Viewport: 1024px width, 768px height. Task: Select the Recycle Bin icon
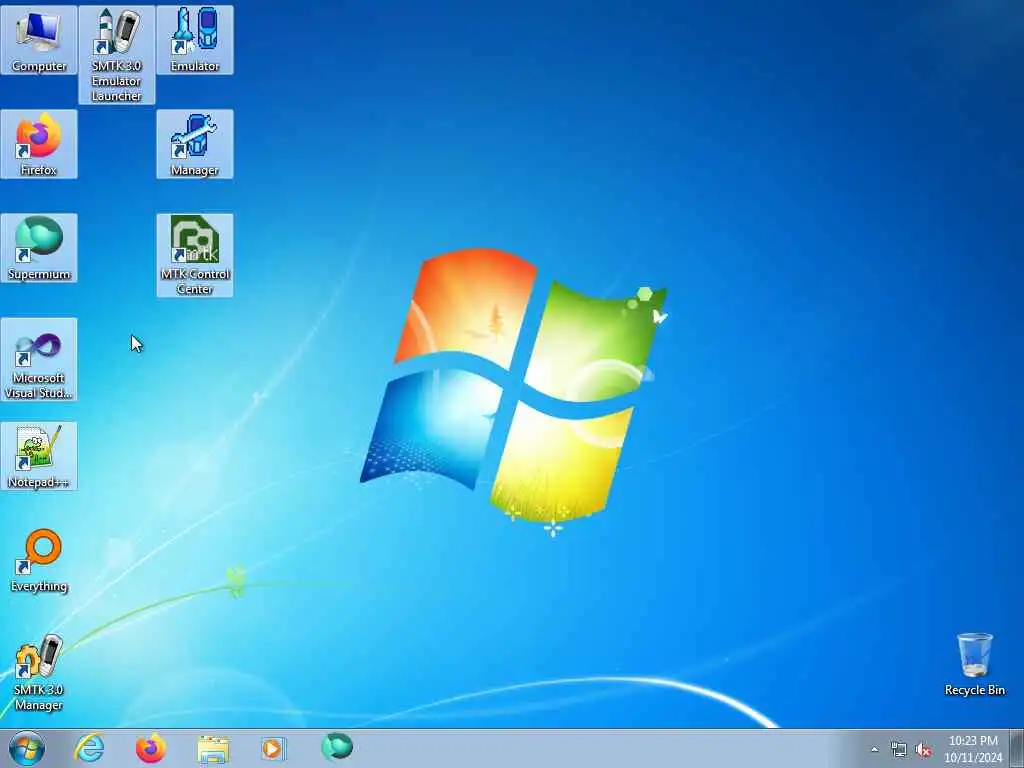click(x=974, y=664)
